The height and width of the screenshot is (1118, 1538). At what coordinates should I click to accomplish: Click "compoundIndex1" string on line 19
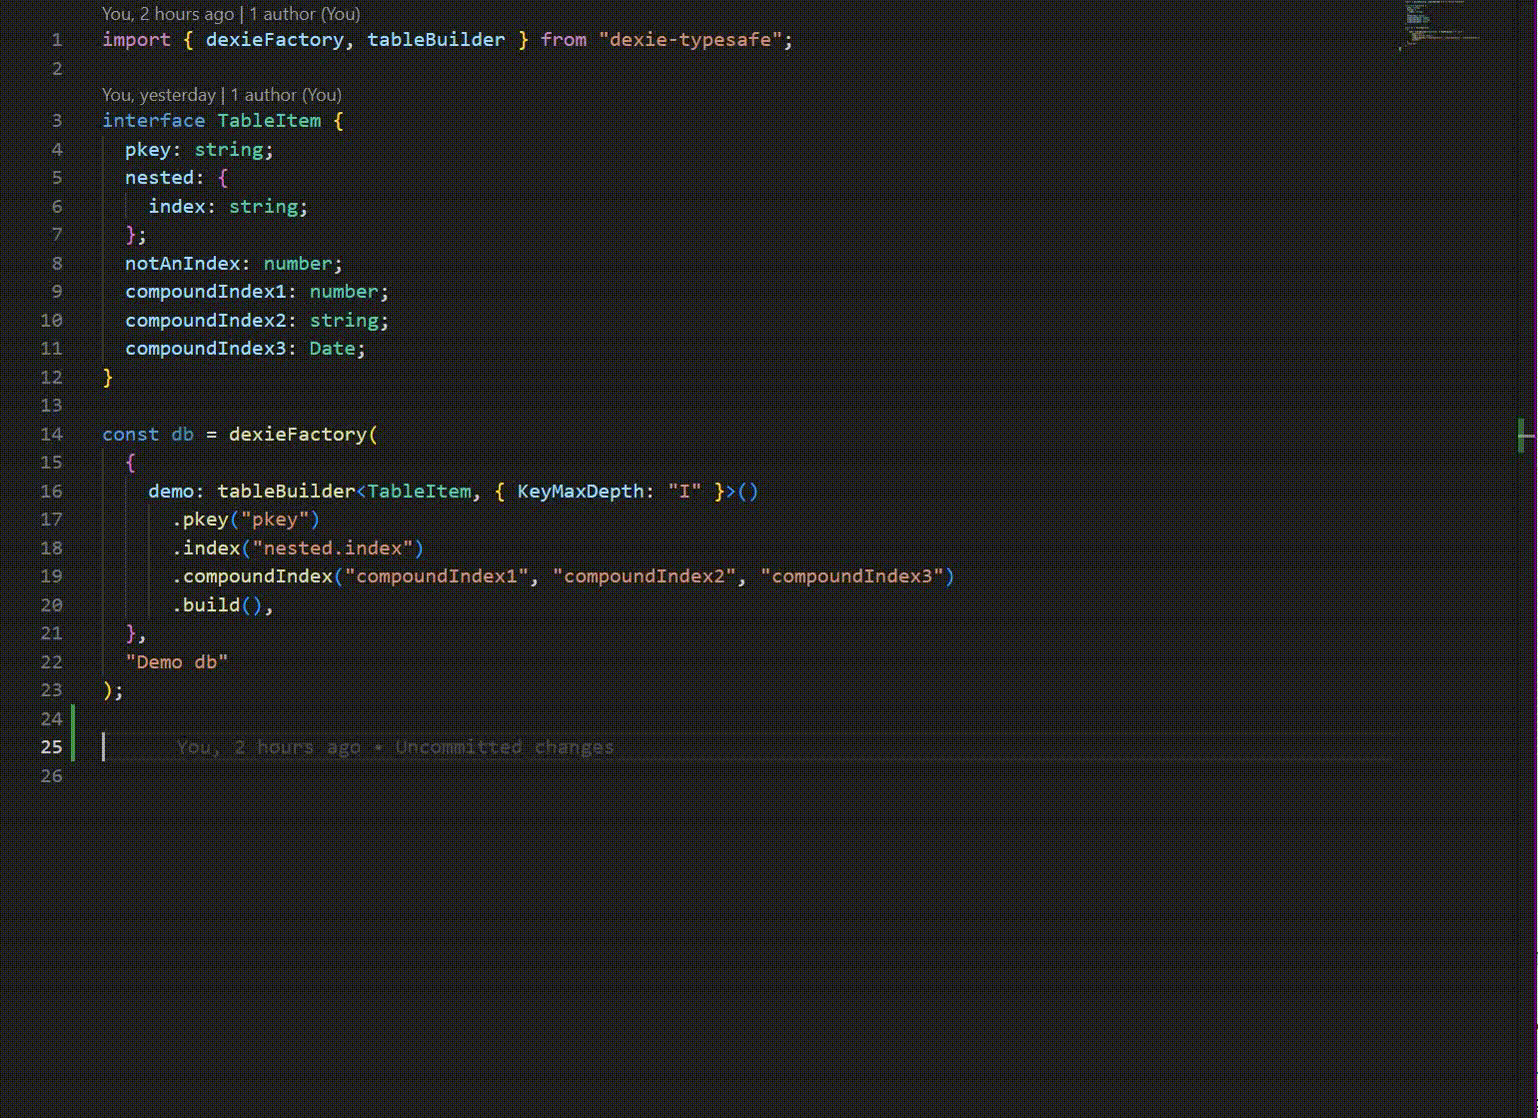(x=436, y=577)
